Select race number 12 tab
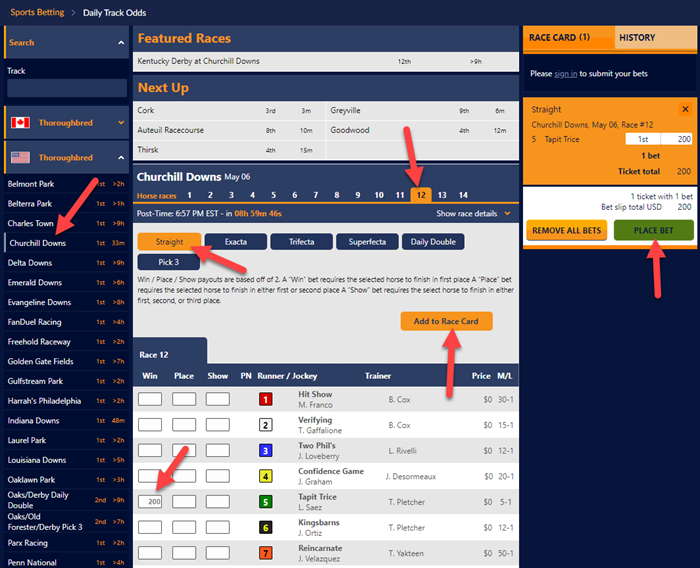Screen dimensions: 700x568 421,195
